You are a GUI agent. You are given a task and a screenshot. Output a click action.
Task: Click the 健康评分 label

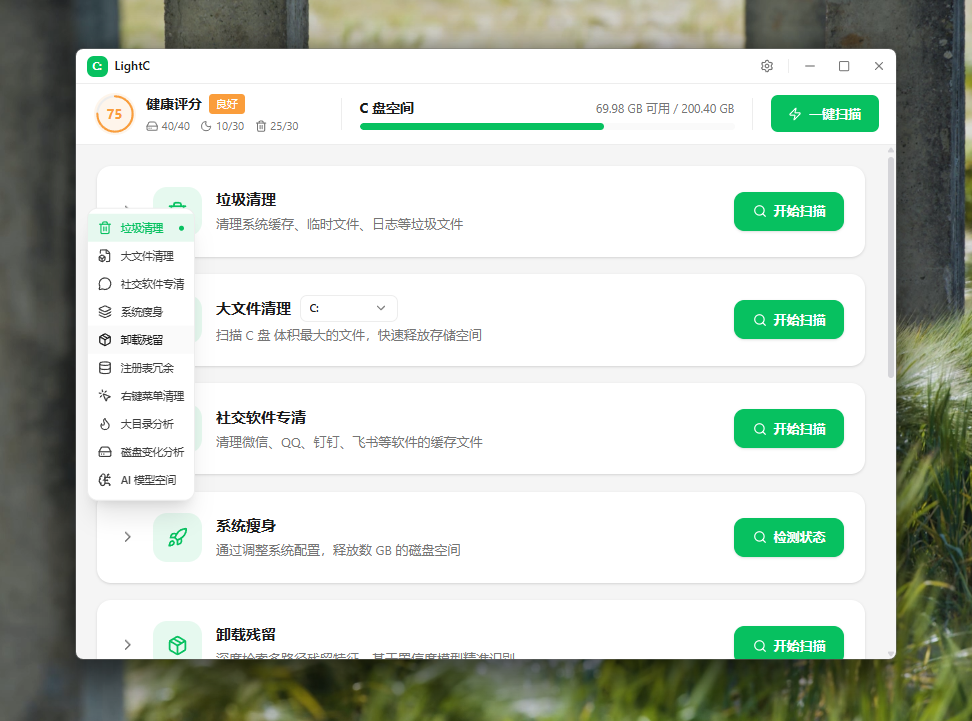tap(174, 104)
